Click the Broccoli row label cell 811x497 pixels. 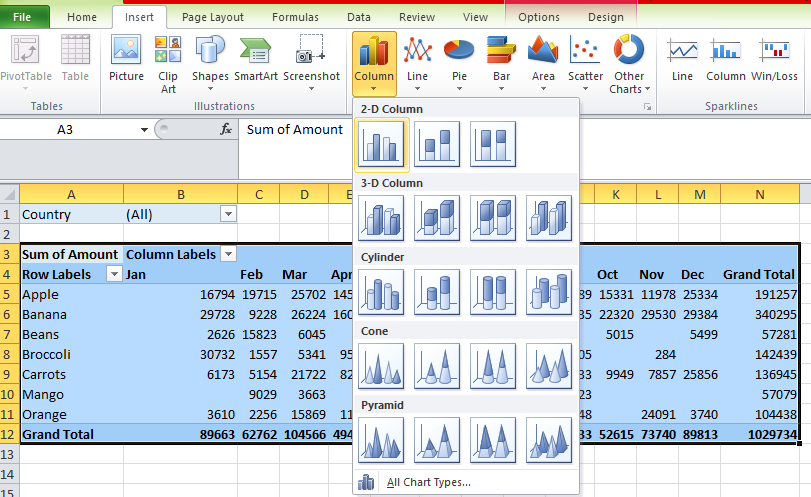[71, 354]
